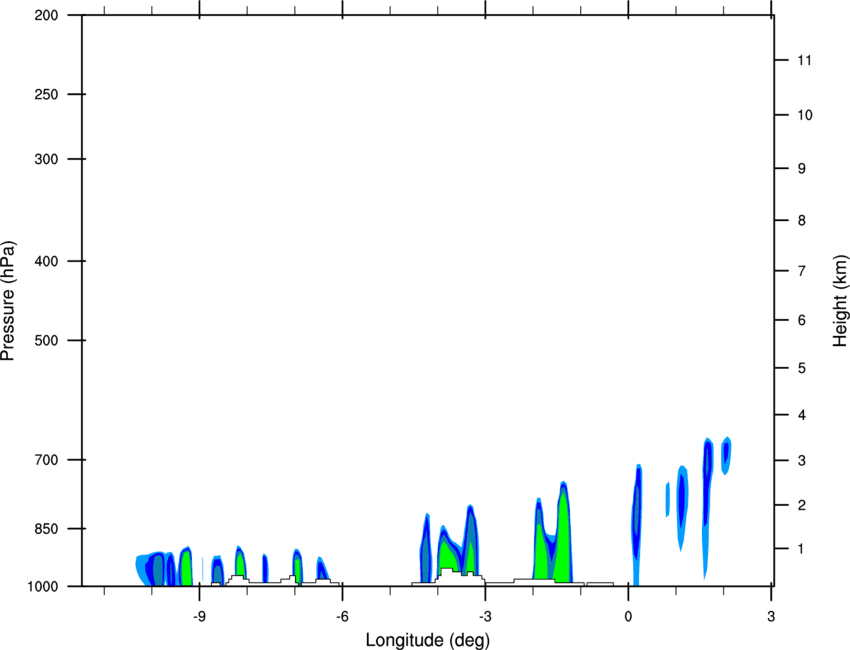This screenshot has width=850, height=650.
Task: Click the 3 longitude tick label
Action: point(771,616)
